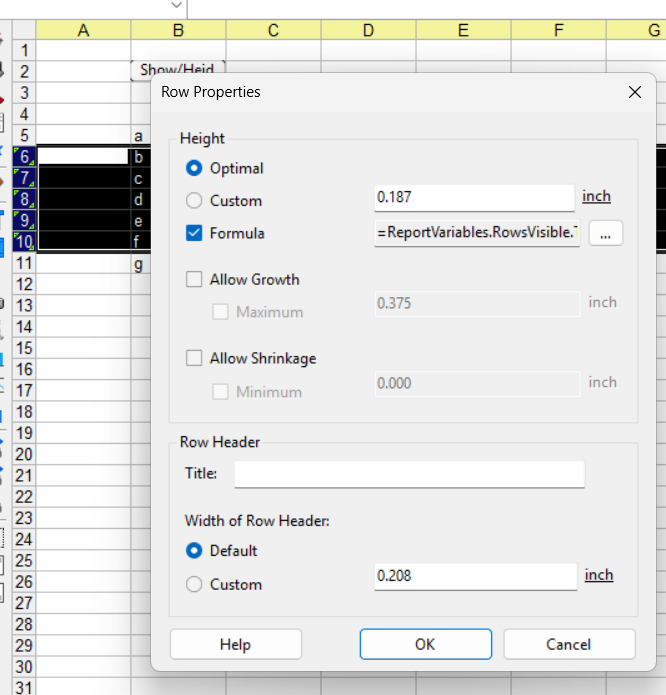
Task: Select row 1 header
Action: point(24,50)
